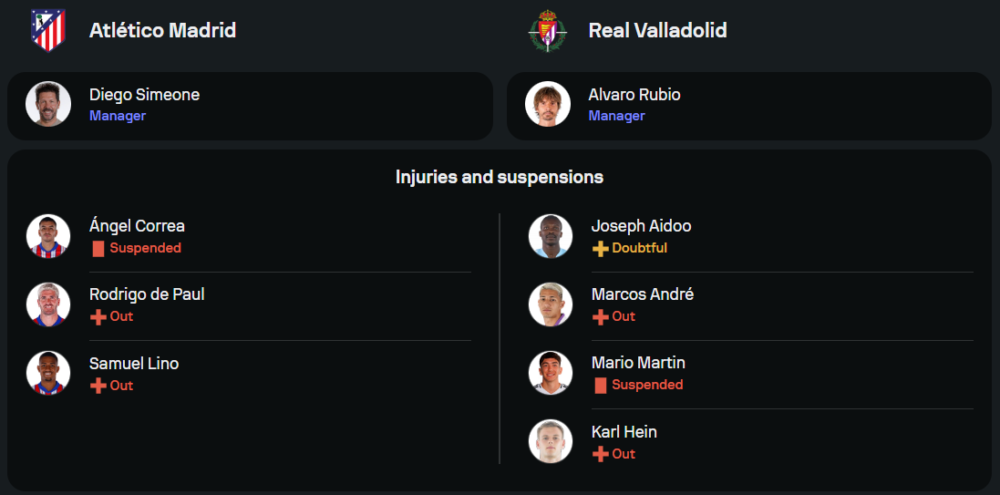
Task: Open Mario Martin's player name link
Action: (x=638, y=363)
